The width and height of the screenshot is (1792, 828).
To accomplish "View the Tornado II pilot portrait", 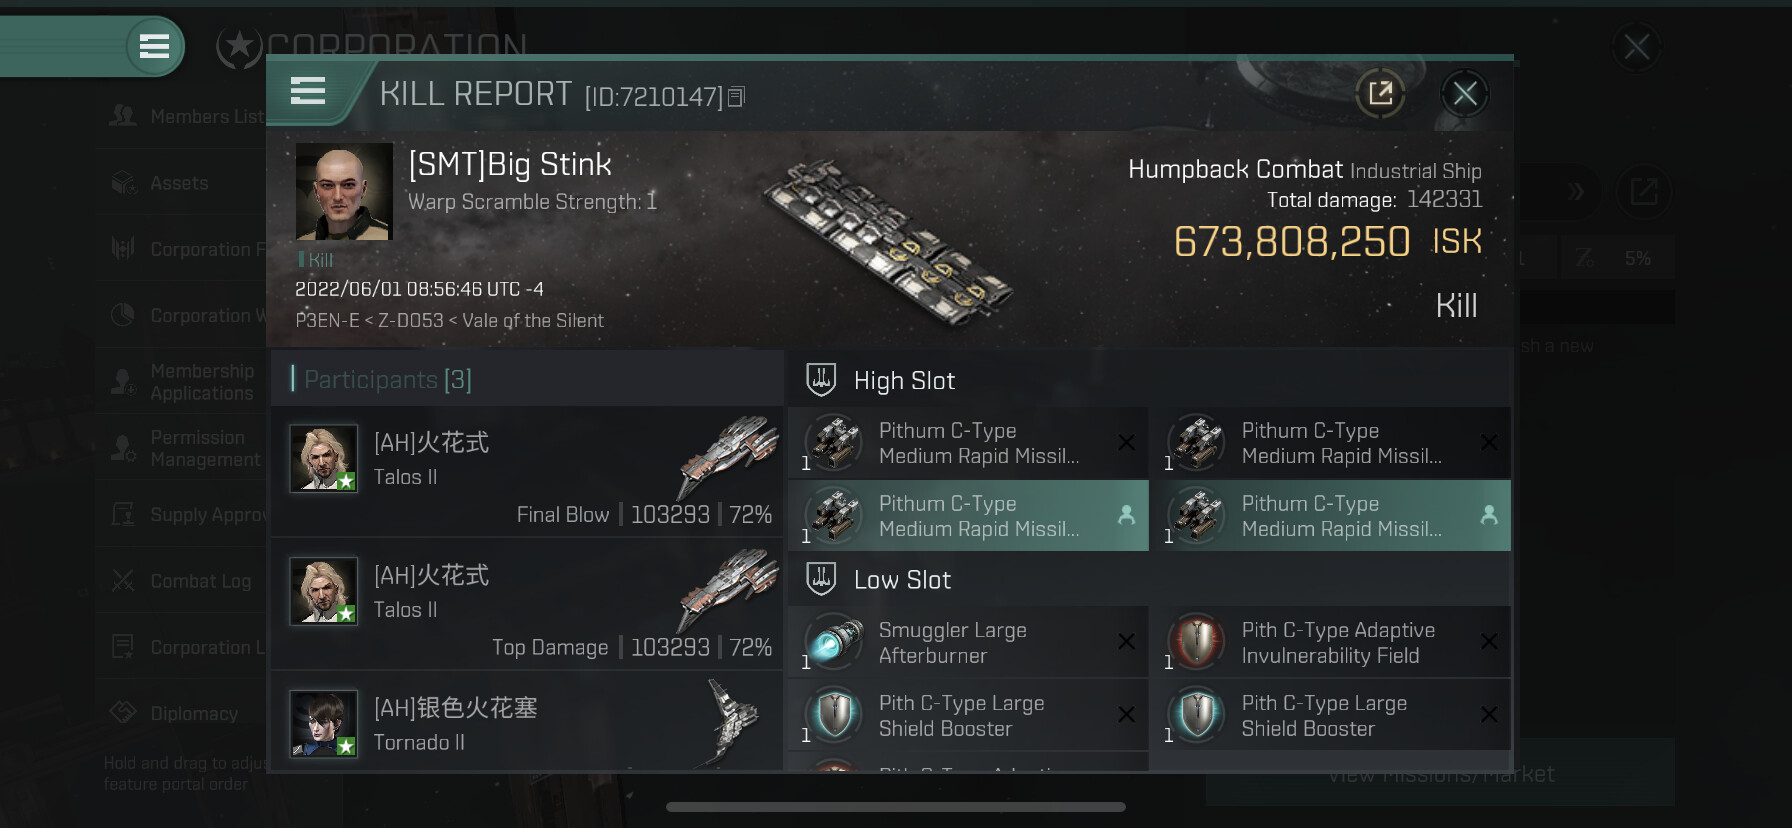I will (x=323, y=723).
